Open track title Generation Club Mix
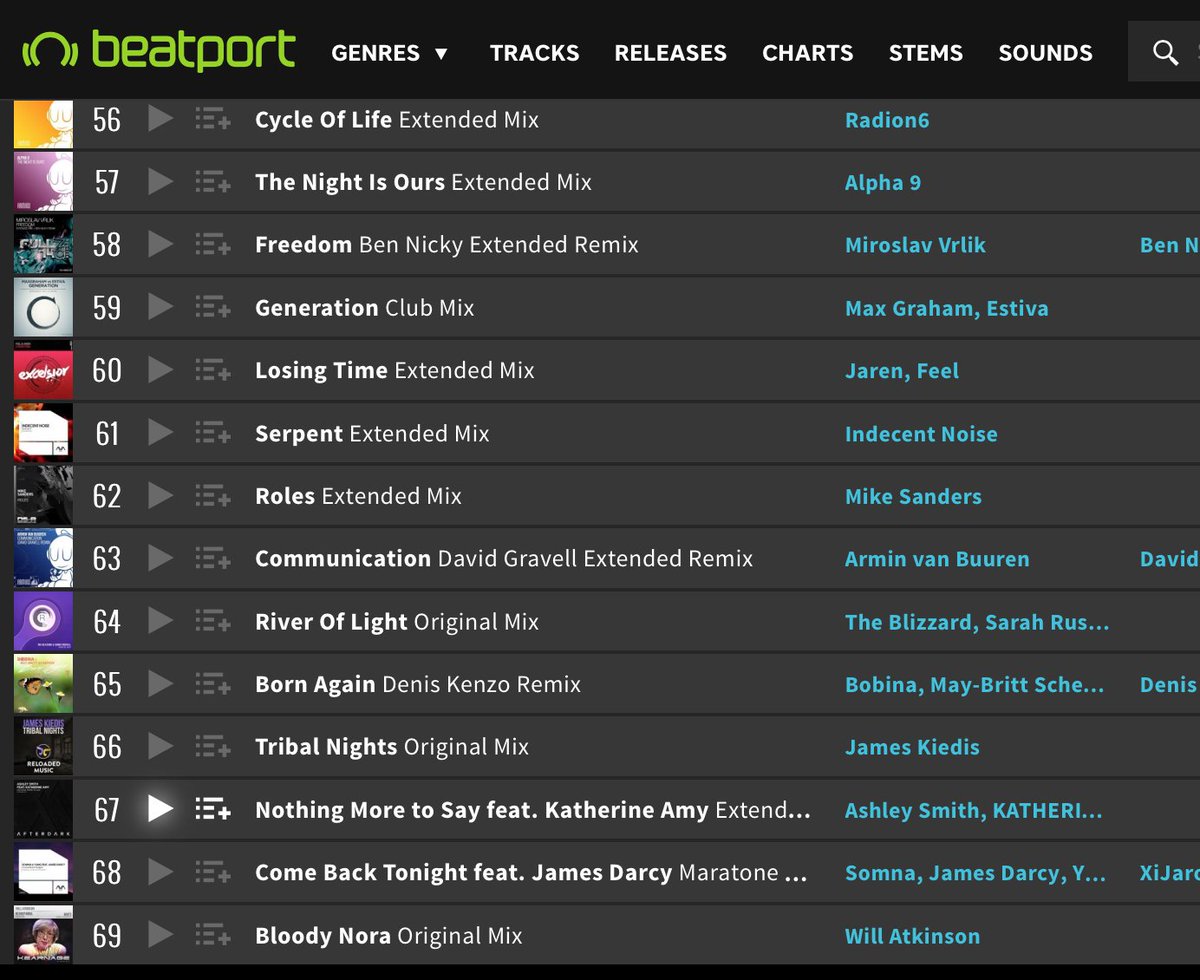The image size is (1200, 980). (x=365, y=308)
